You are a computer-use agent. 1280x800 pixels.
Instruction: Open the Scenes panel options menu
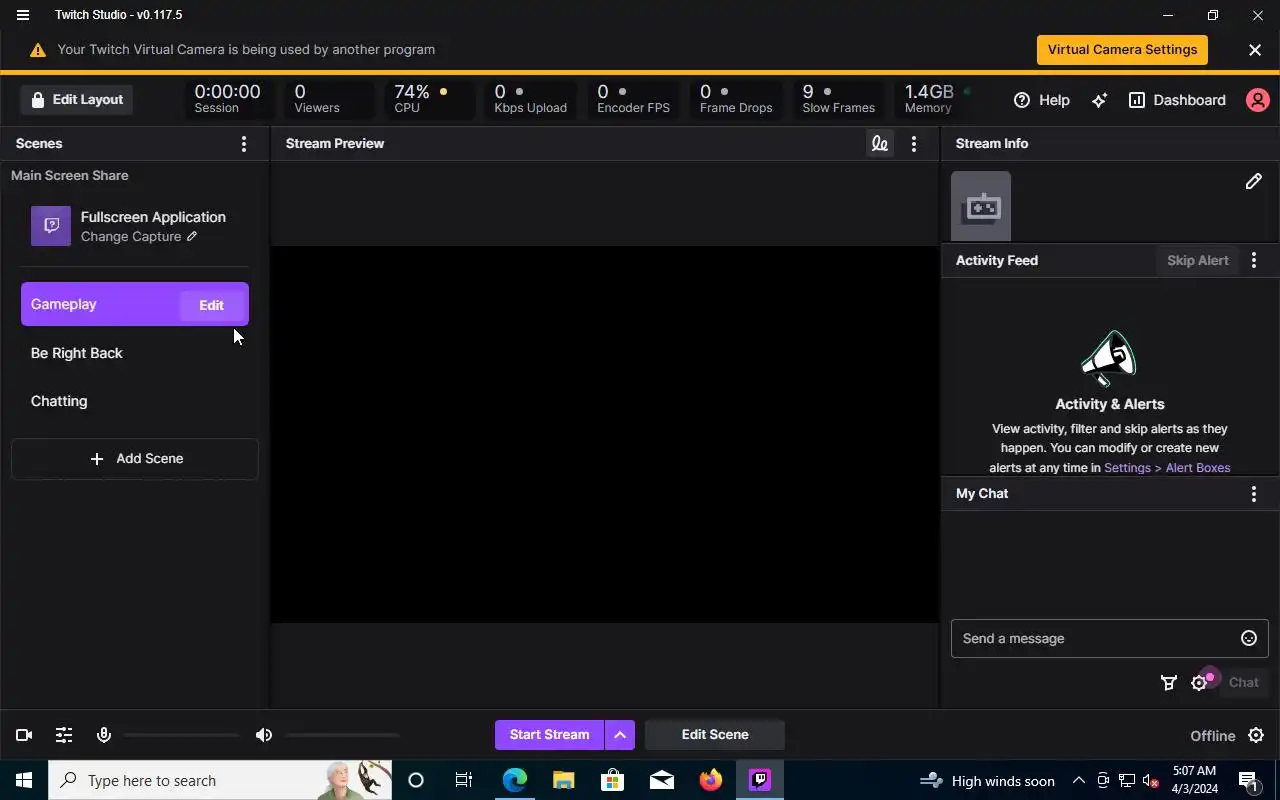[244, 144]
